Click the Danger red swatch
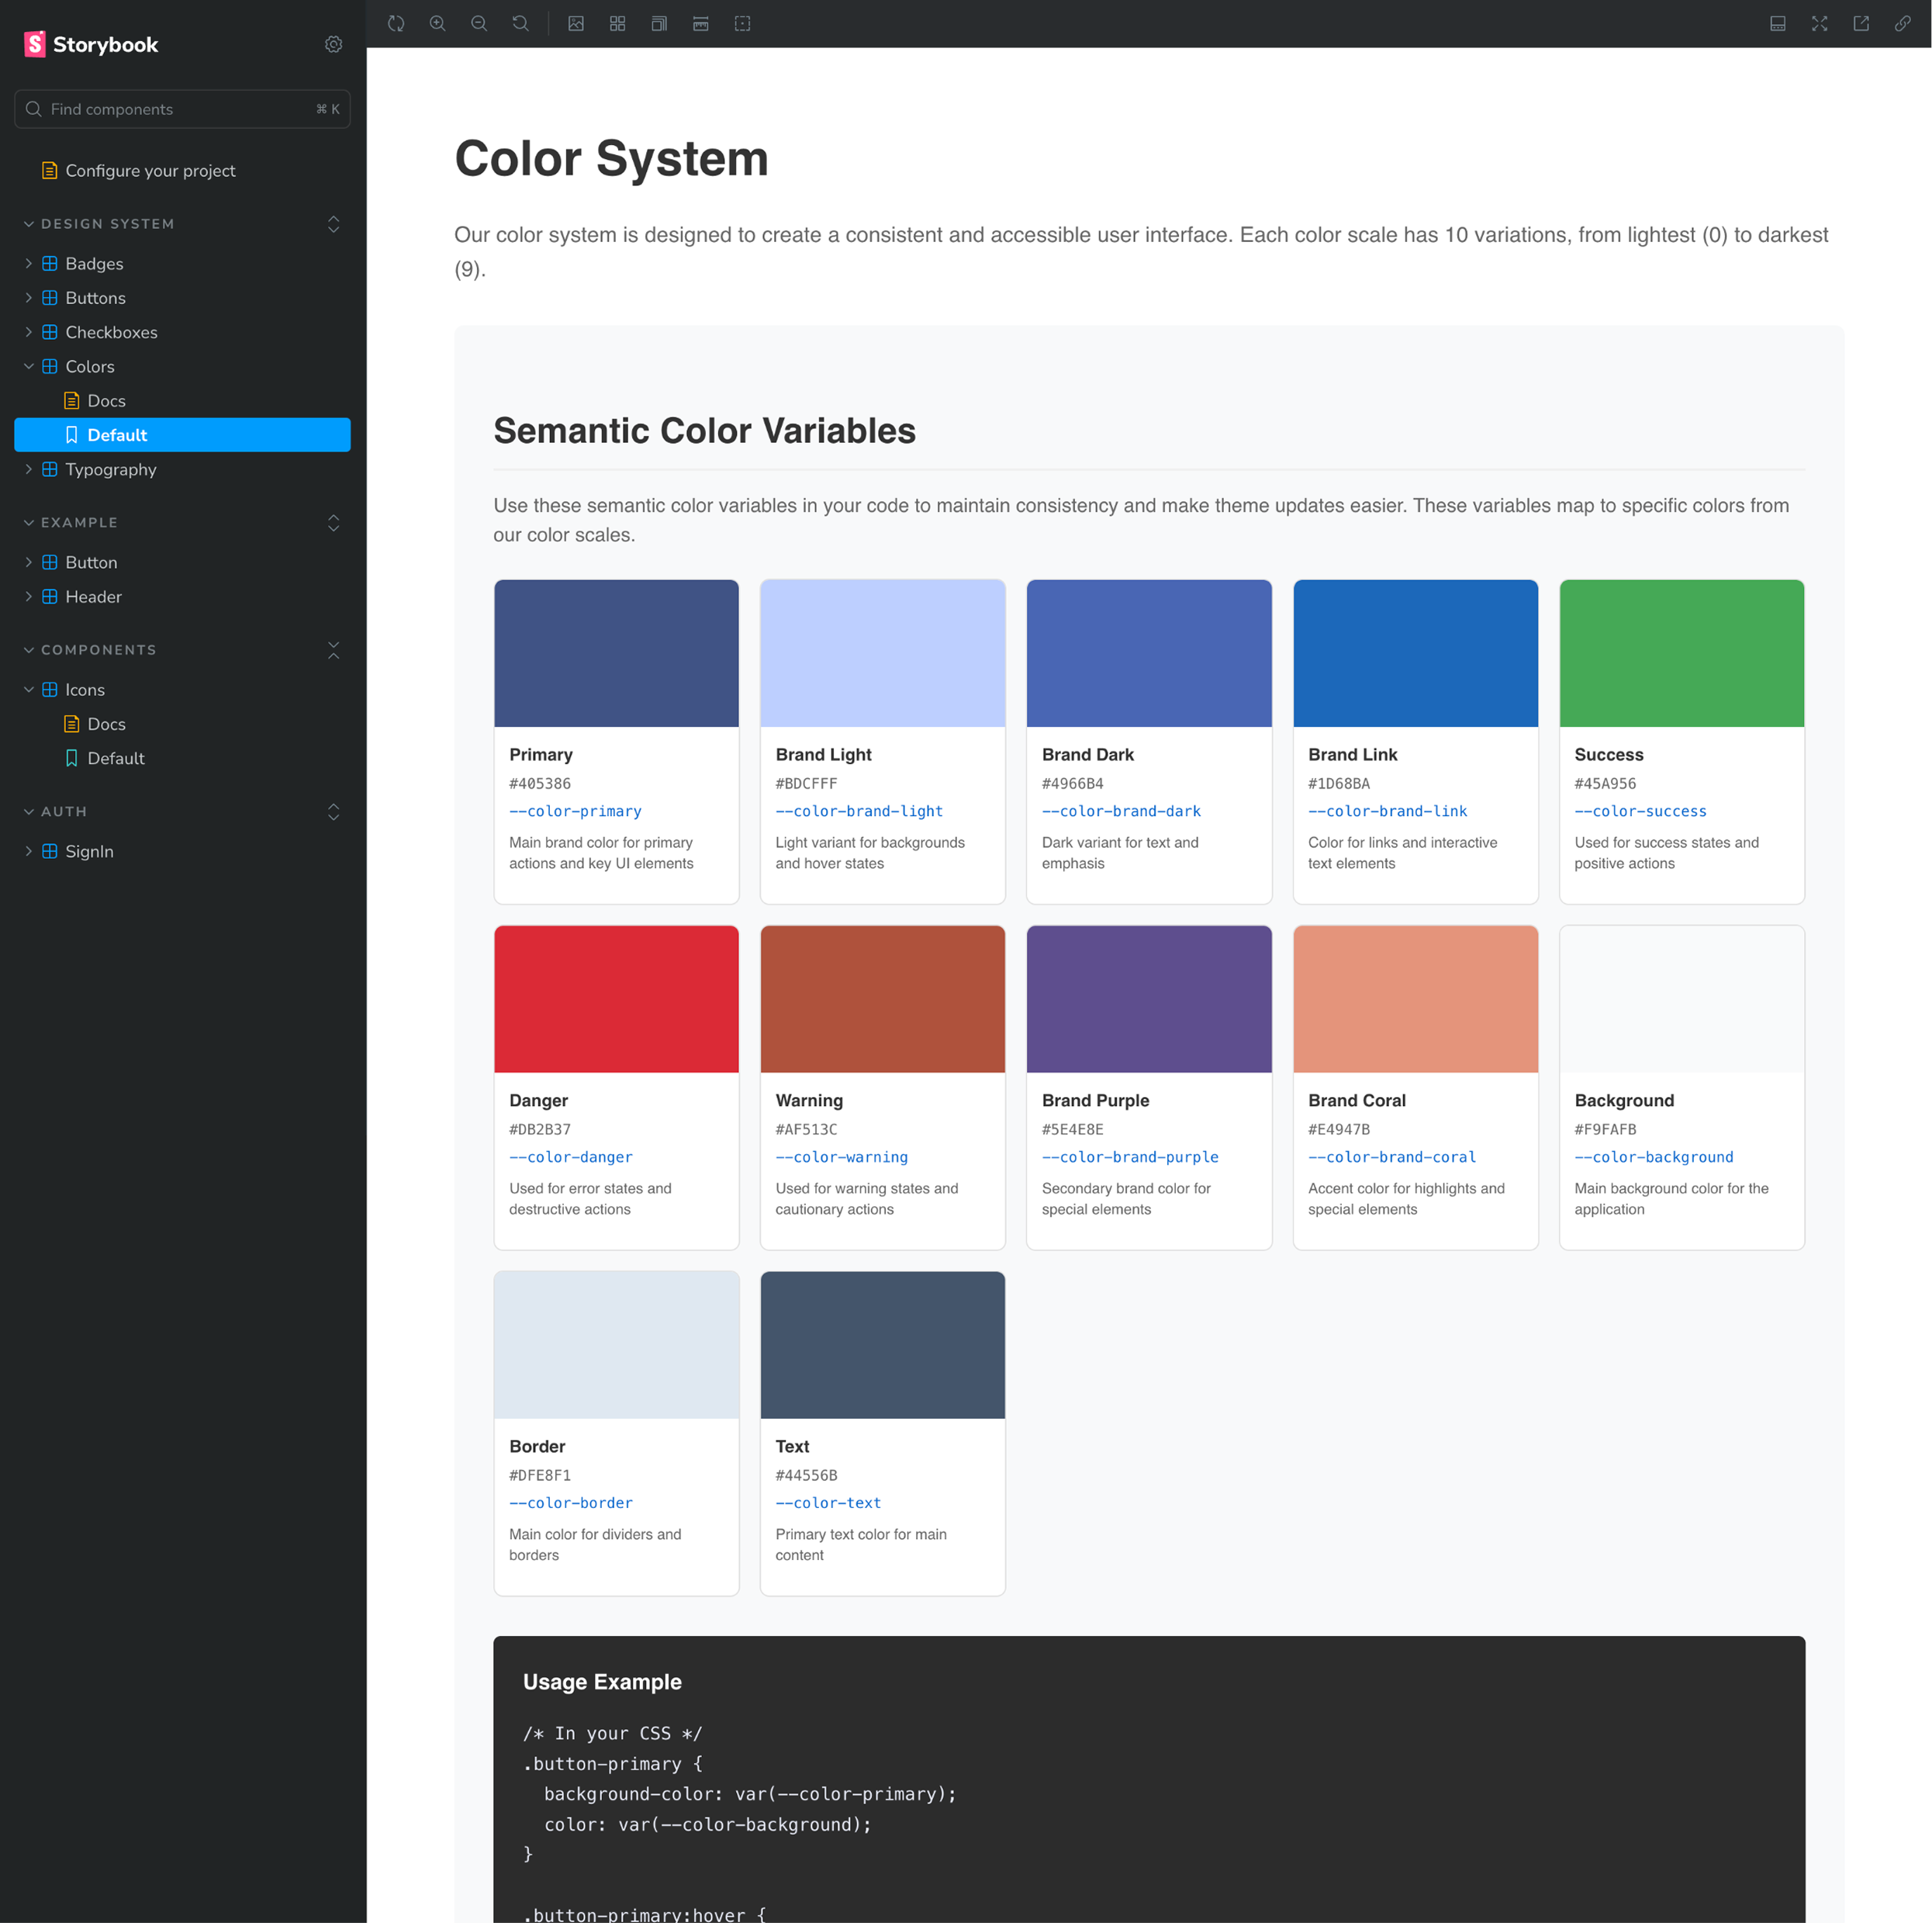The width and height of the screenshot is (1932, 1923). (x=617, y=999)
